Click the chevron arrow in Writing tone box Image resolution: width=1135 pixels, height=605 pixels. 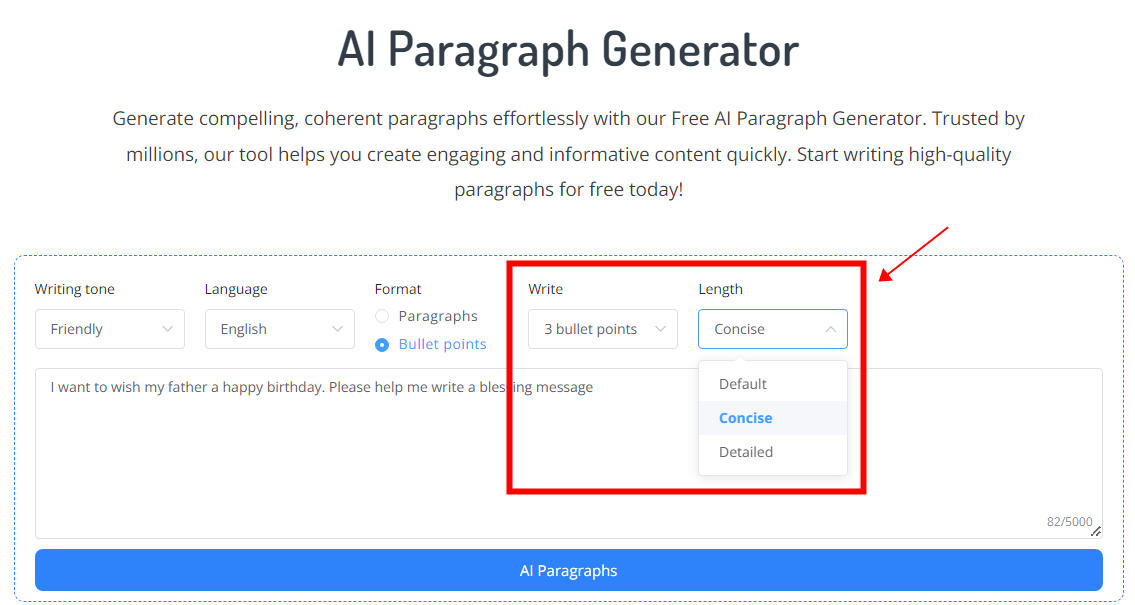167,329
